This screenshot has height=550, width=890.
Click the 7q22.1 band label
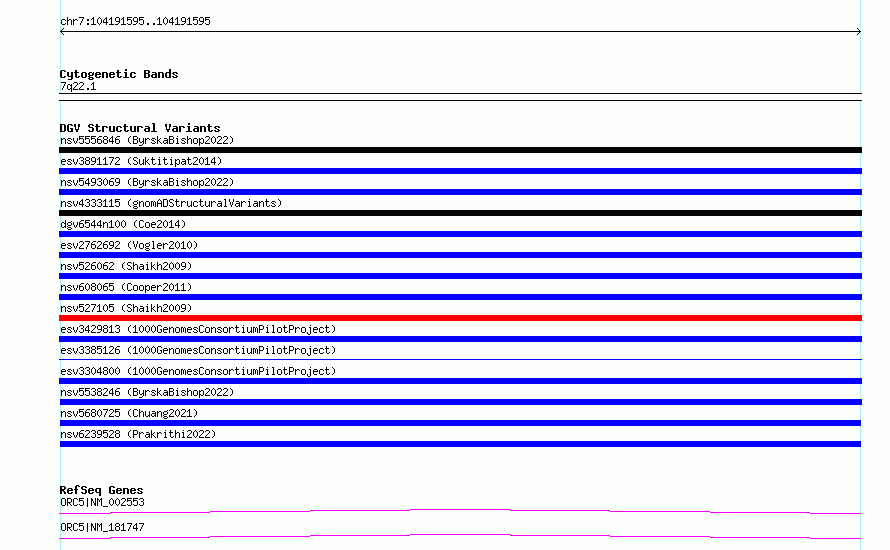pos(78,86)
